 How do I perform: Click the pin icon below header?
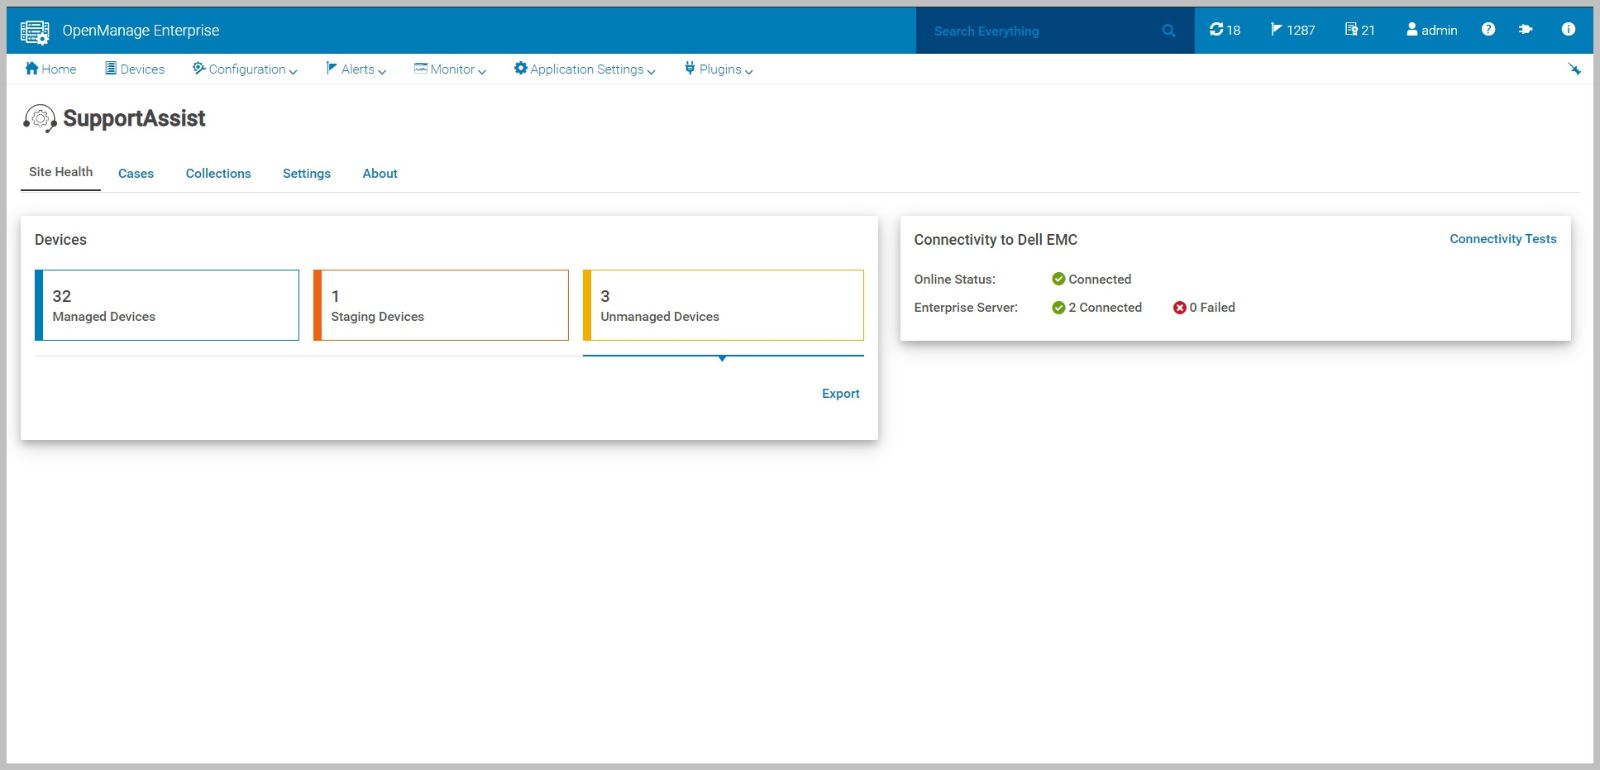click(x=1575, y=69)
